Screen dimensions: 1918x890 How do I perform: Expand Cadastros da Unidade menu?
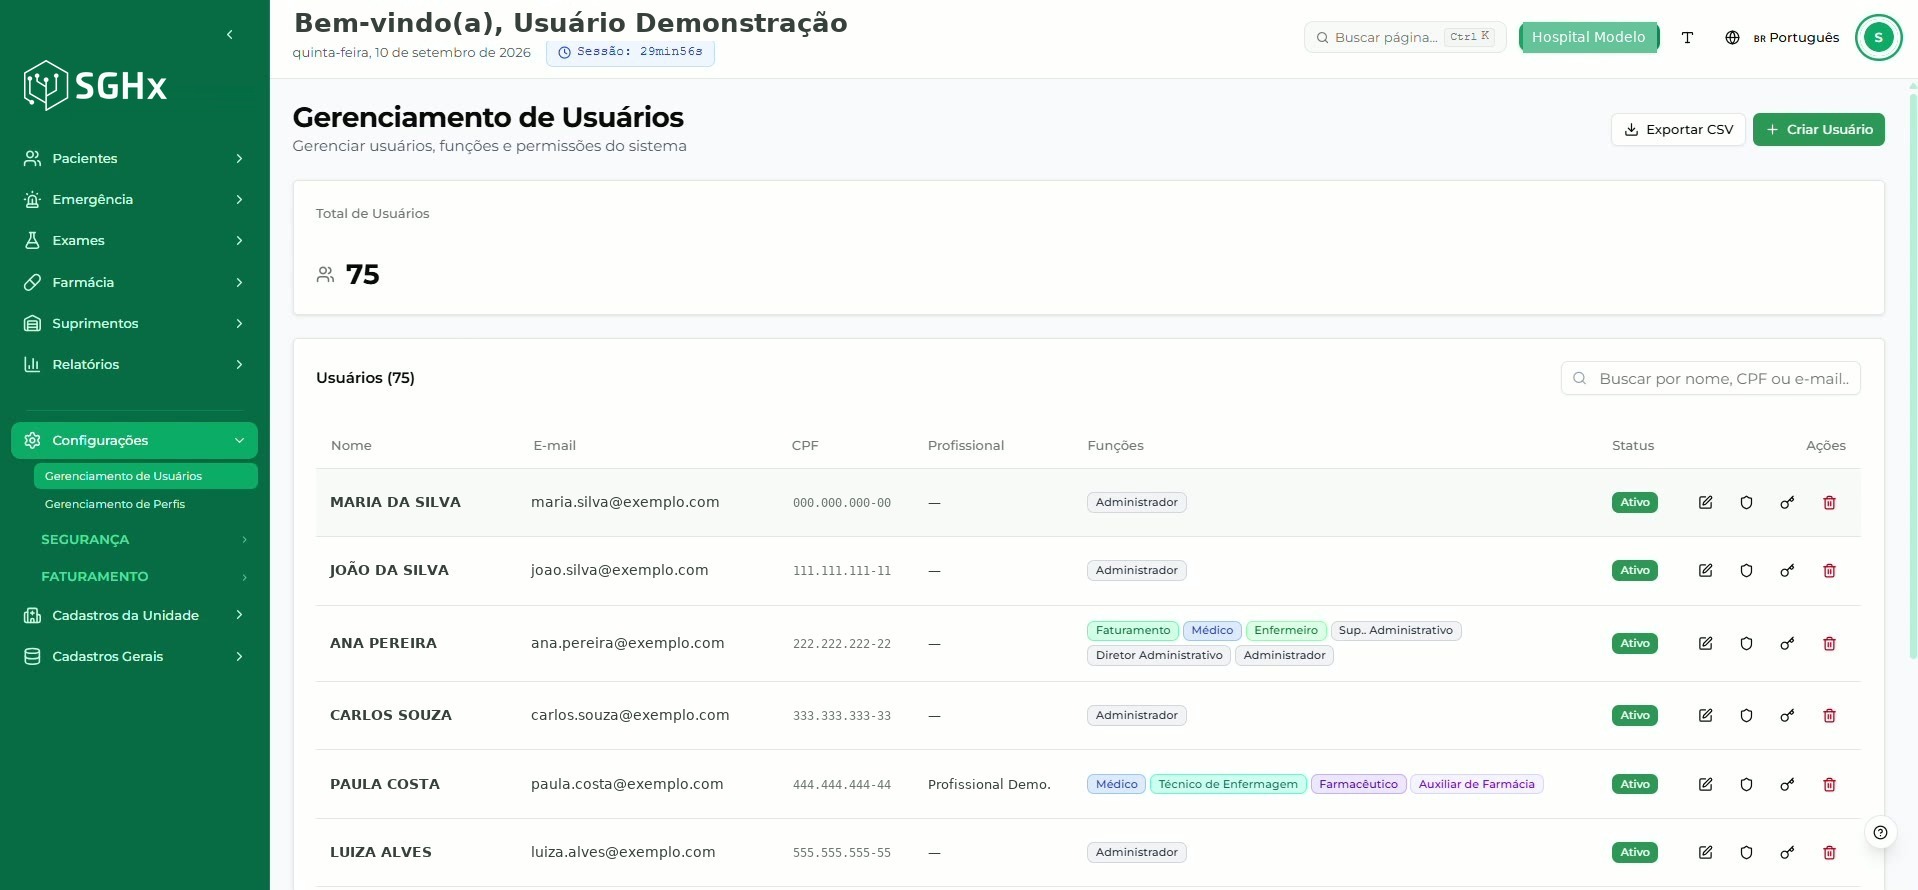(134, 615)
